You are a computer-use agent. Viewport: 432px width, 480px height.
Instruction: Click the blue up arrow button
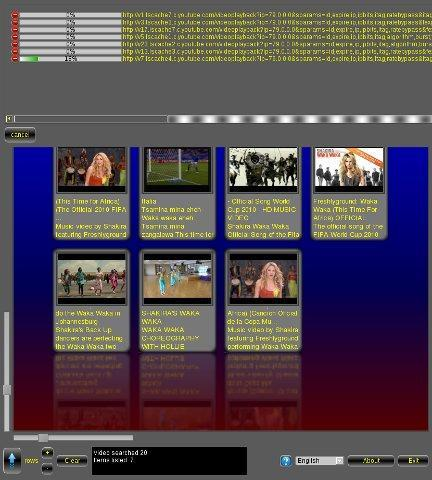point(12,461)
